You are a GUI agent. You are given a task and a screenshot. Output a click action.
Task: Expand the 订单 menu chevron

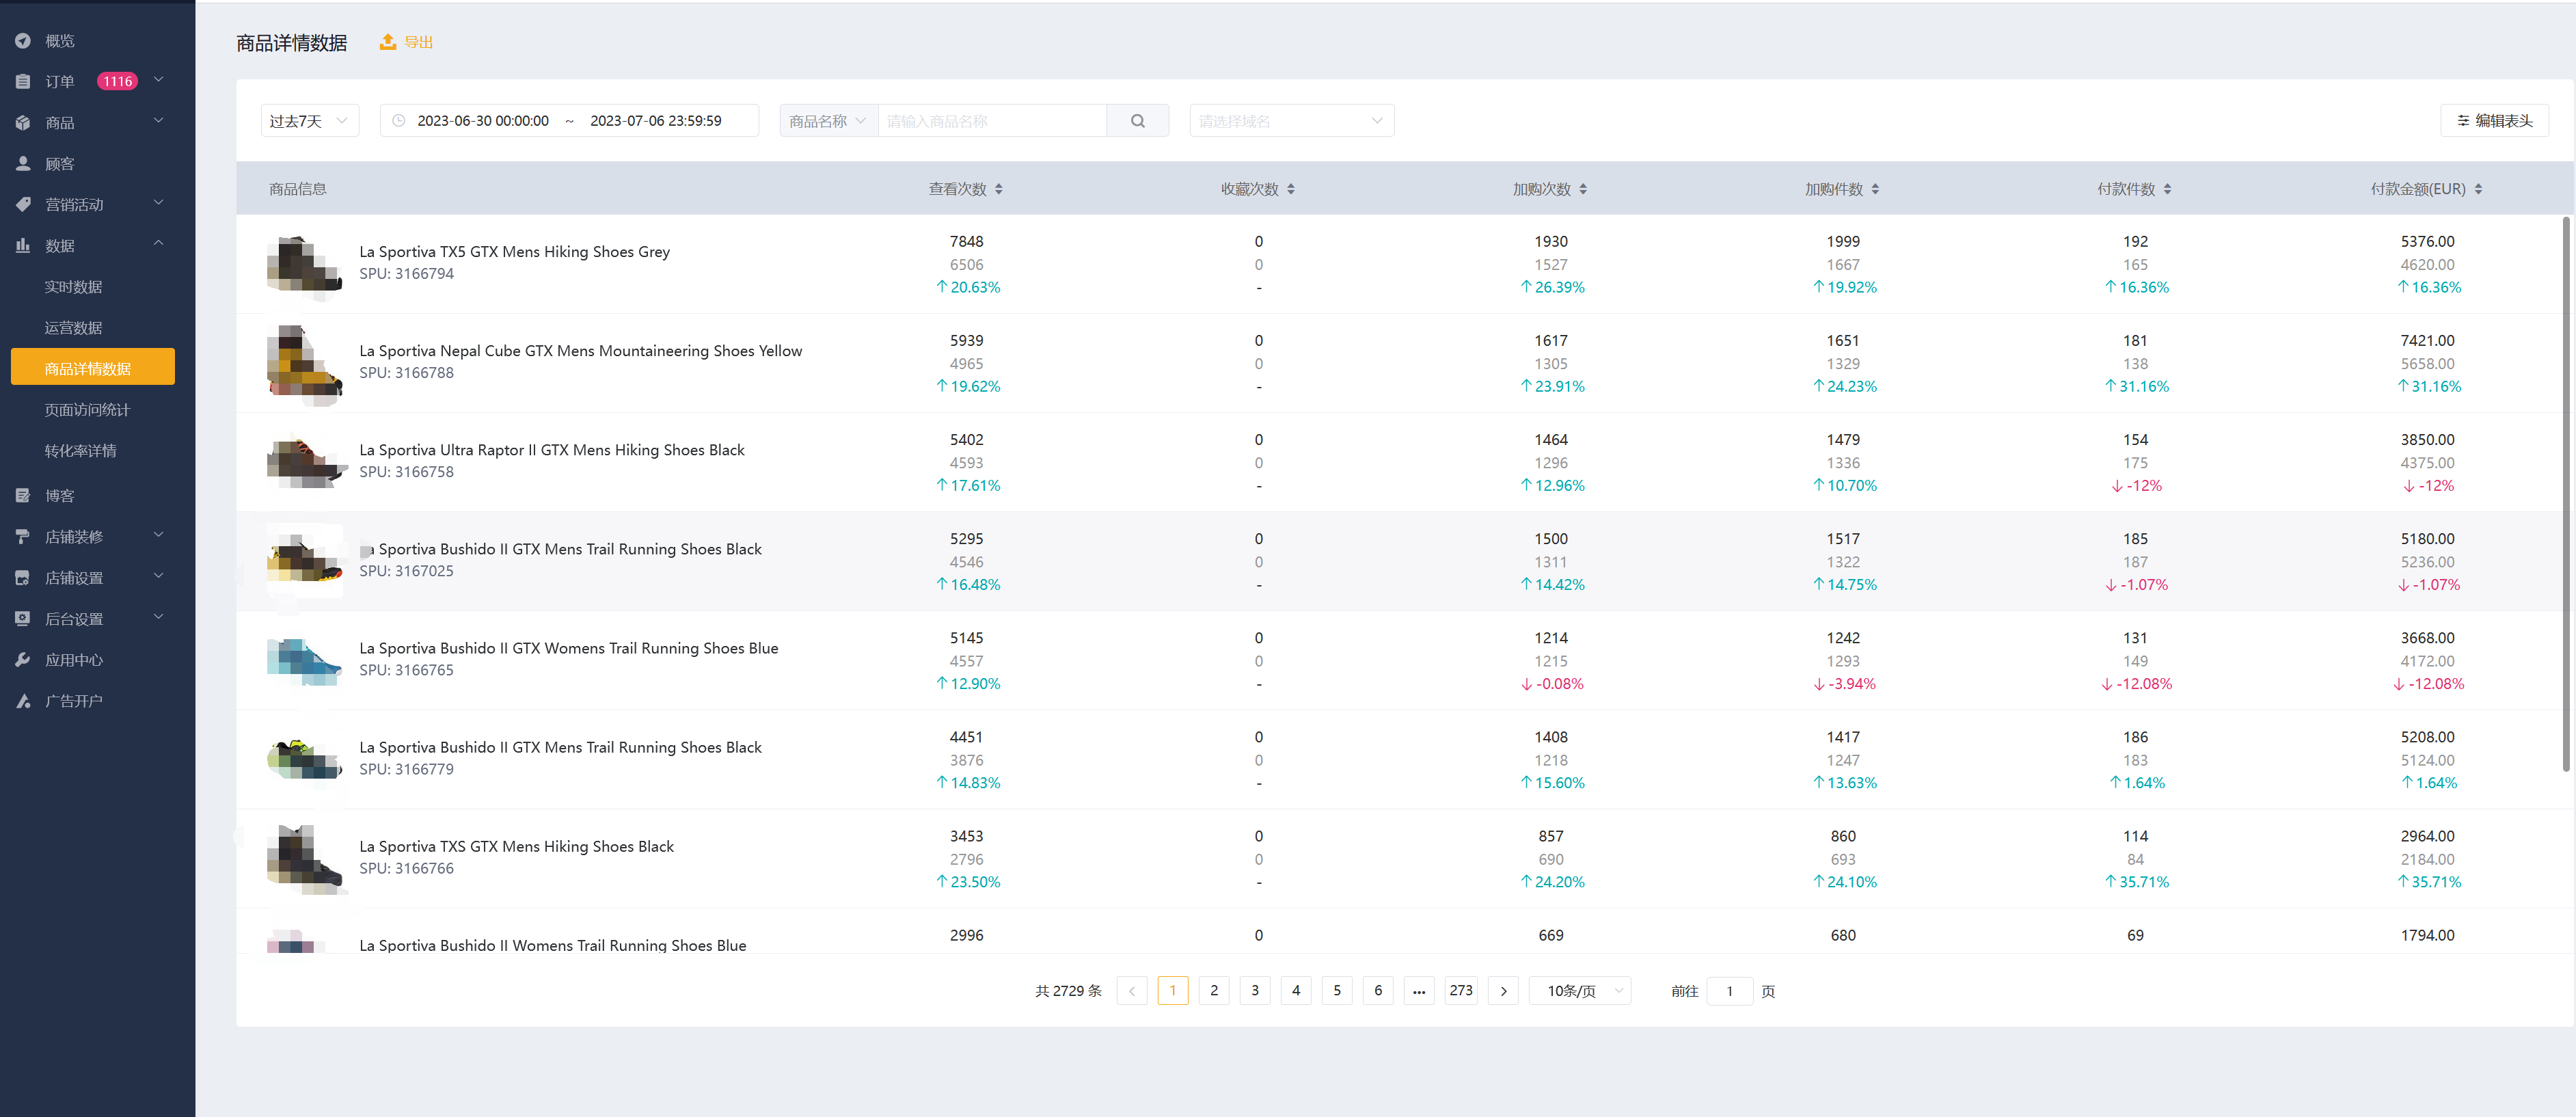coord(159,80)
